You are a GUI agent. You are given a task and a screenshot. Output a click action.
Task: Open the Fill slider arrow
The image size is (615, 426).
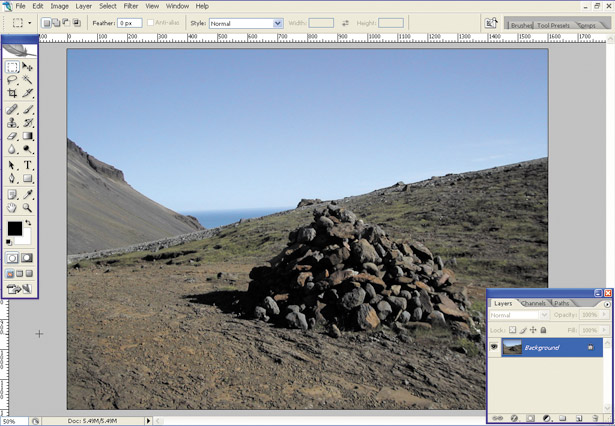point(604,330)
